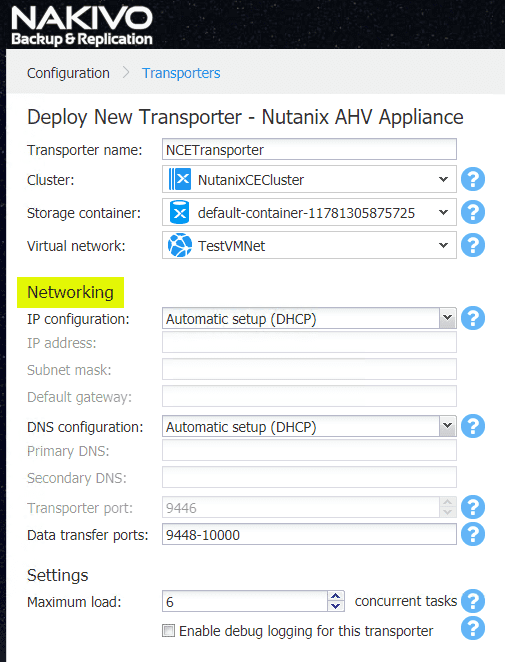
Task: Enable debug logging for this transporter
Action: [168, 631]
